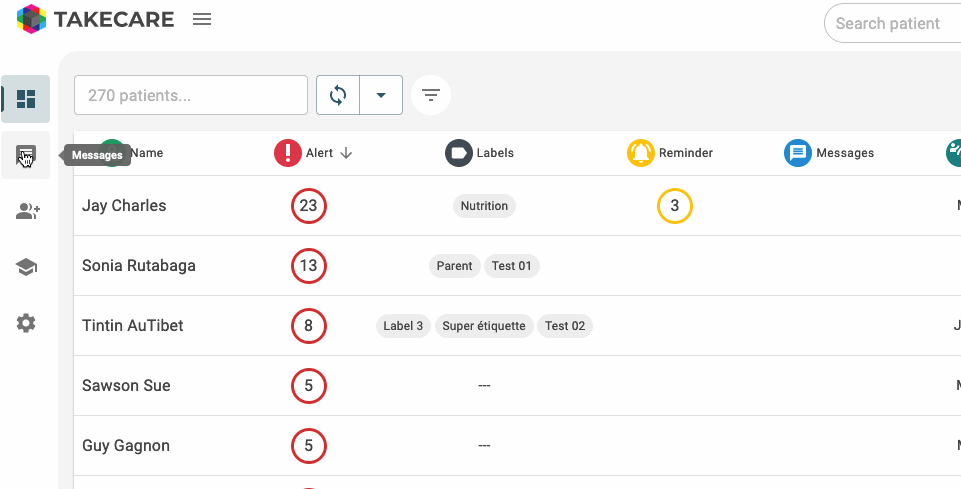Click the TAKECARE cube logo
Screen dimensions: 961x489
point(31,19)
